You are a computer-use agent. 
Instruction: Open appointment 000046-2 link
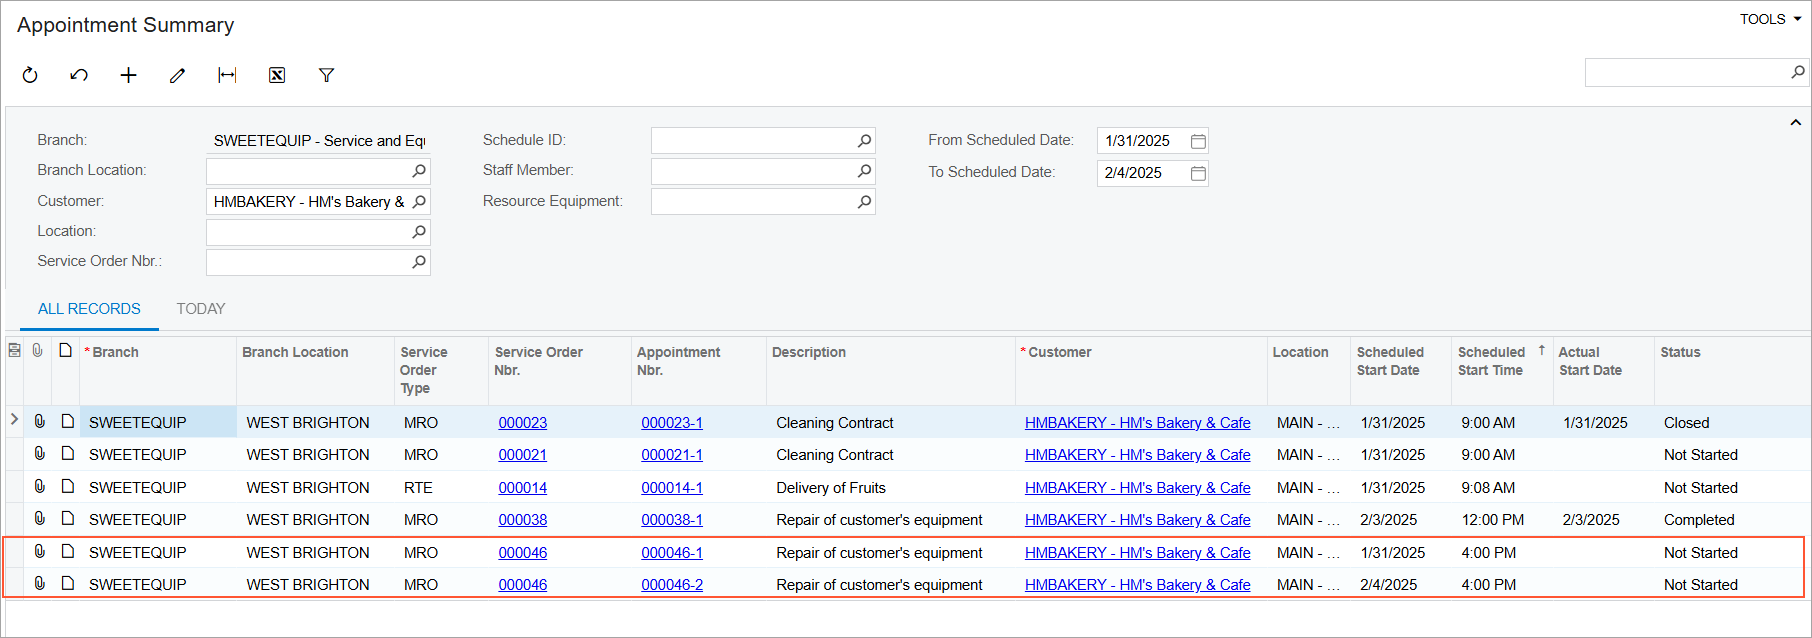pyautogui.click(x=671, y=585)
